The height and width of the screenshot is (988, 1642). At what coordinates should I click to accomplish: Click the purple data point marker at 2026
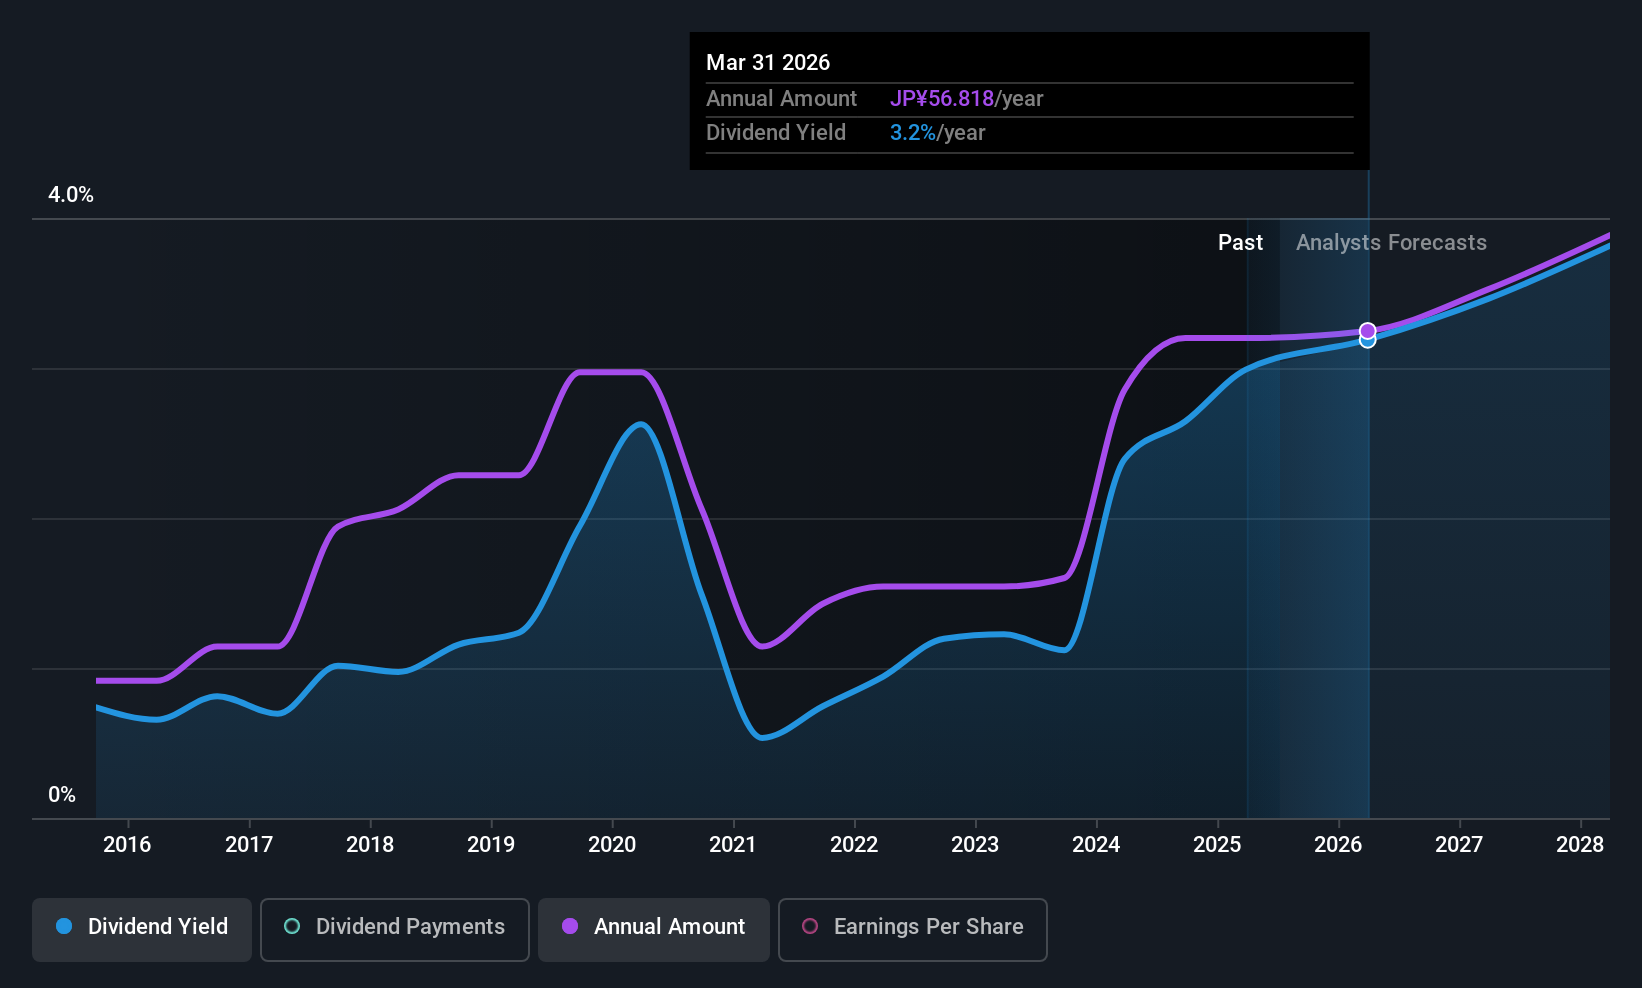click(x=1367, y=330)
